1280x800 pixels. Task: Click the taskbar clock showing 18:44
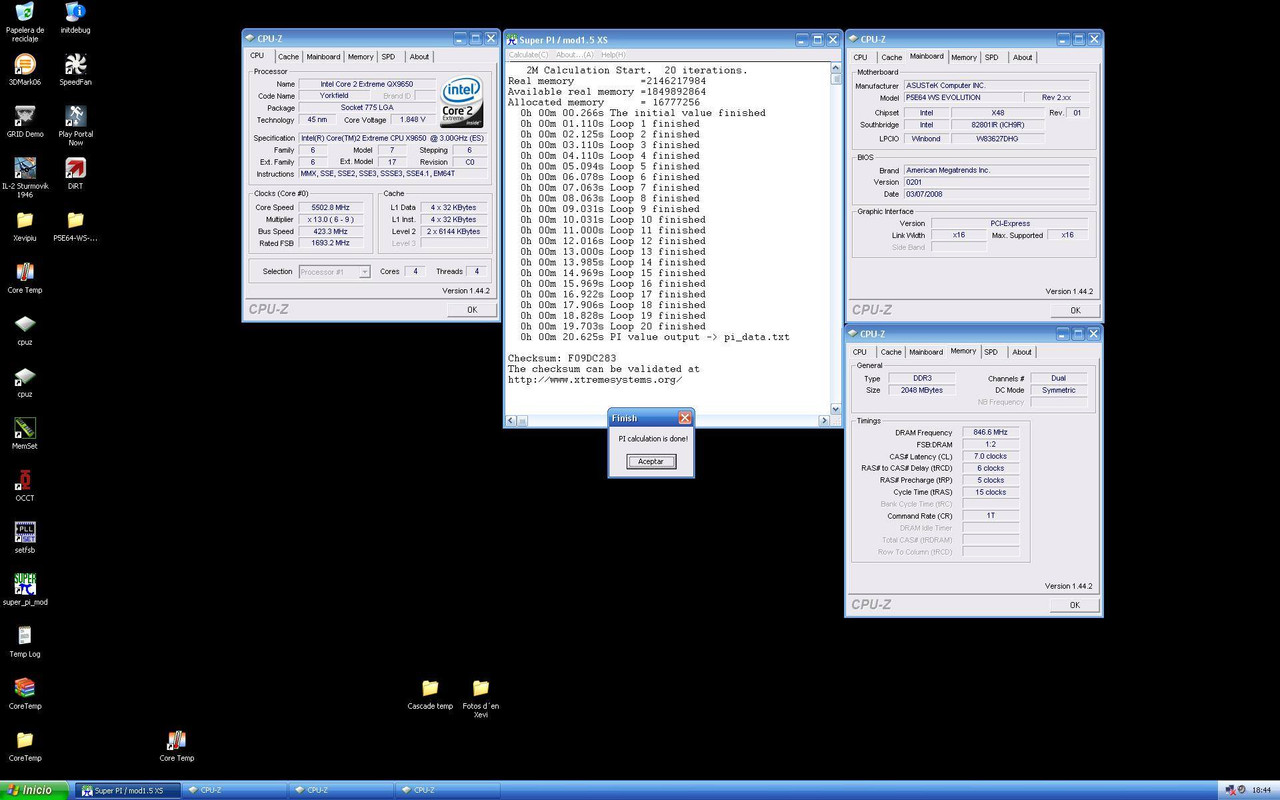(x=1262, y=790)
